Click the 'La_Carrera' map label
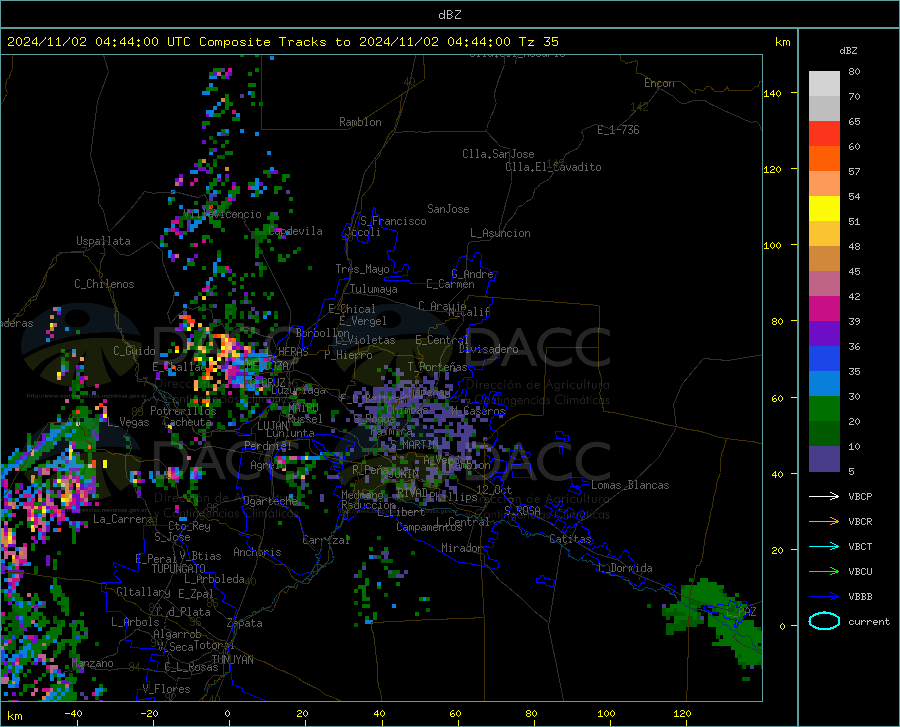The height and width of the screenshot is (727, 900). click(x=123, y=519)
